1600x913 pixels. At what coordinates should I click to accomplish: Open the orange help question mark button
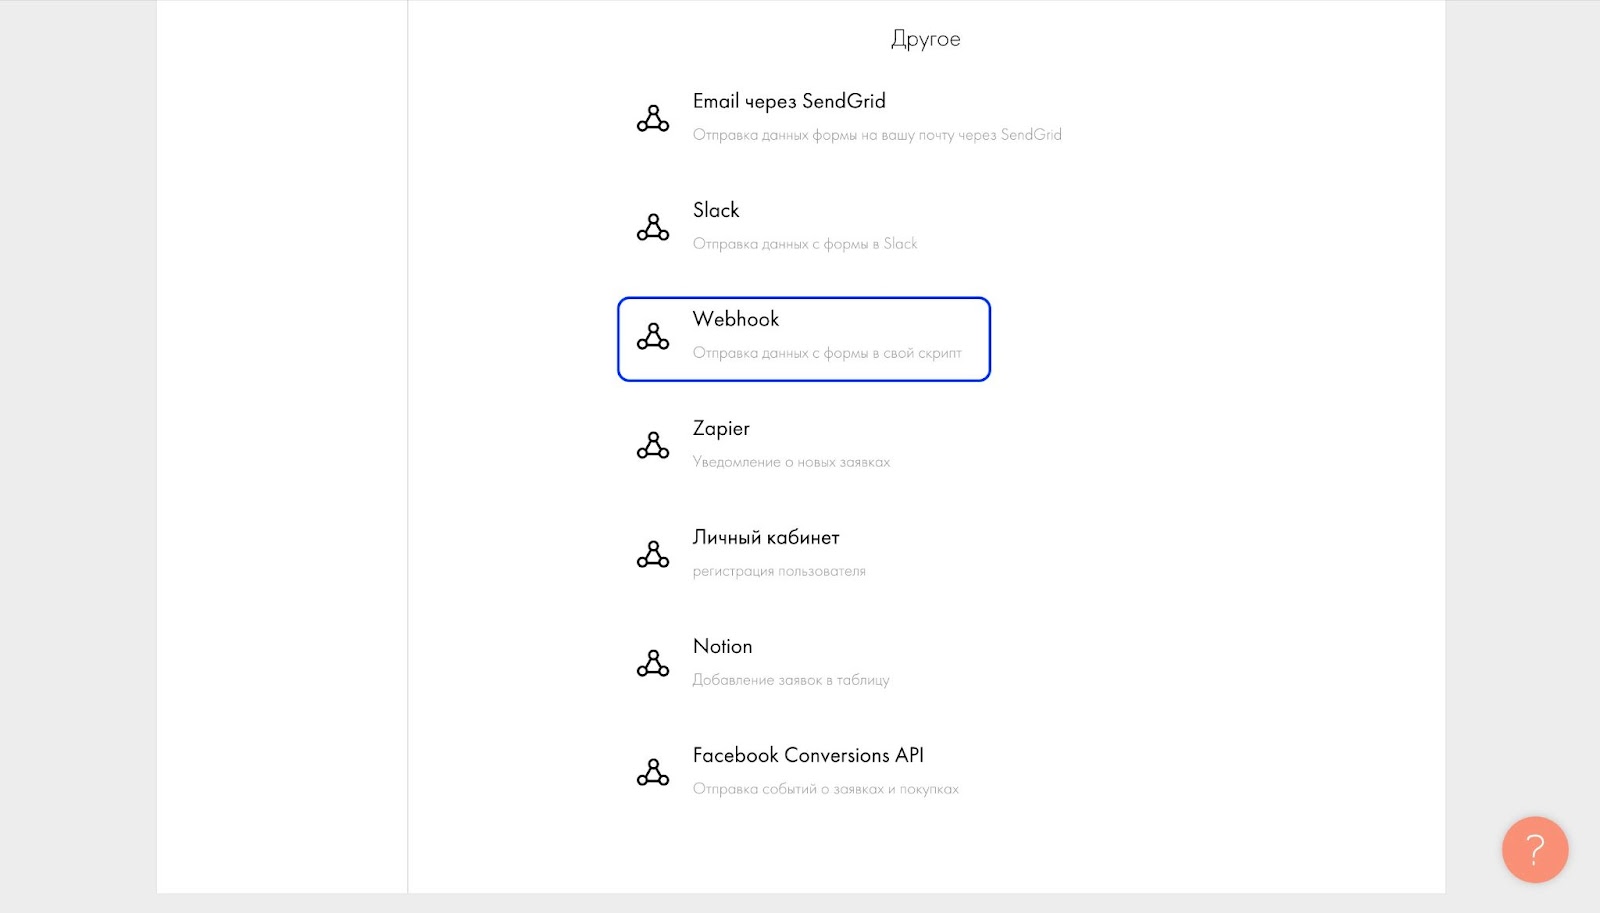pos(1535,850)
